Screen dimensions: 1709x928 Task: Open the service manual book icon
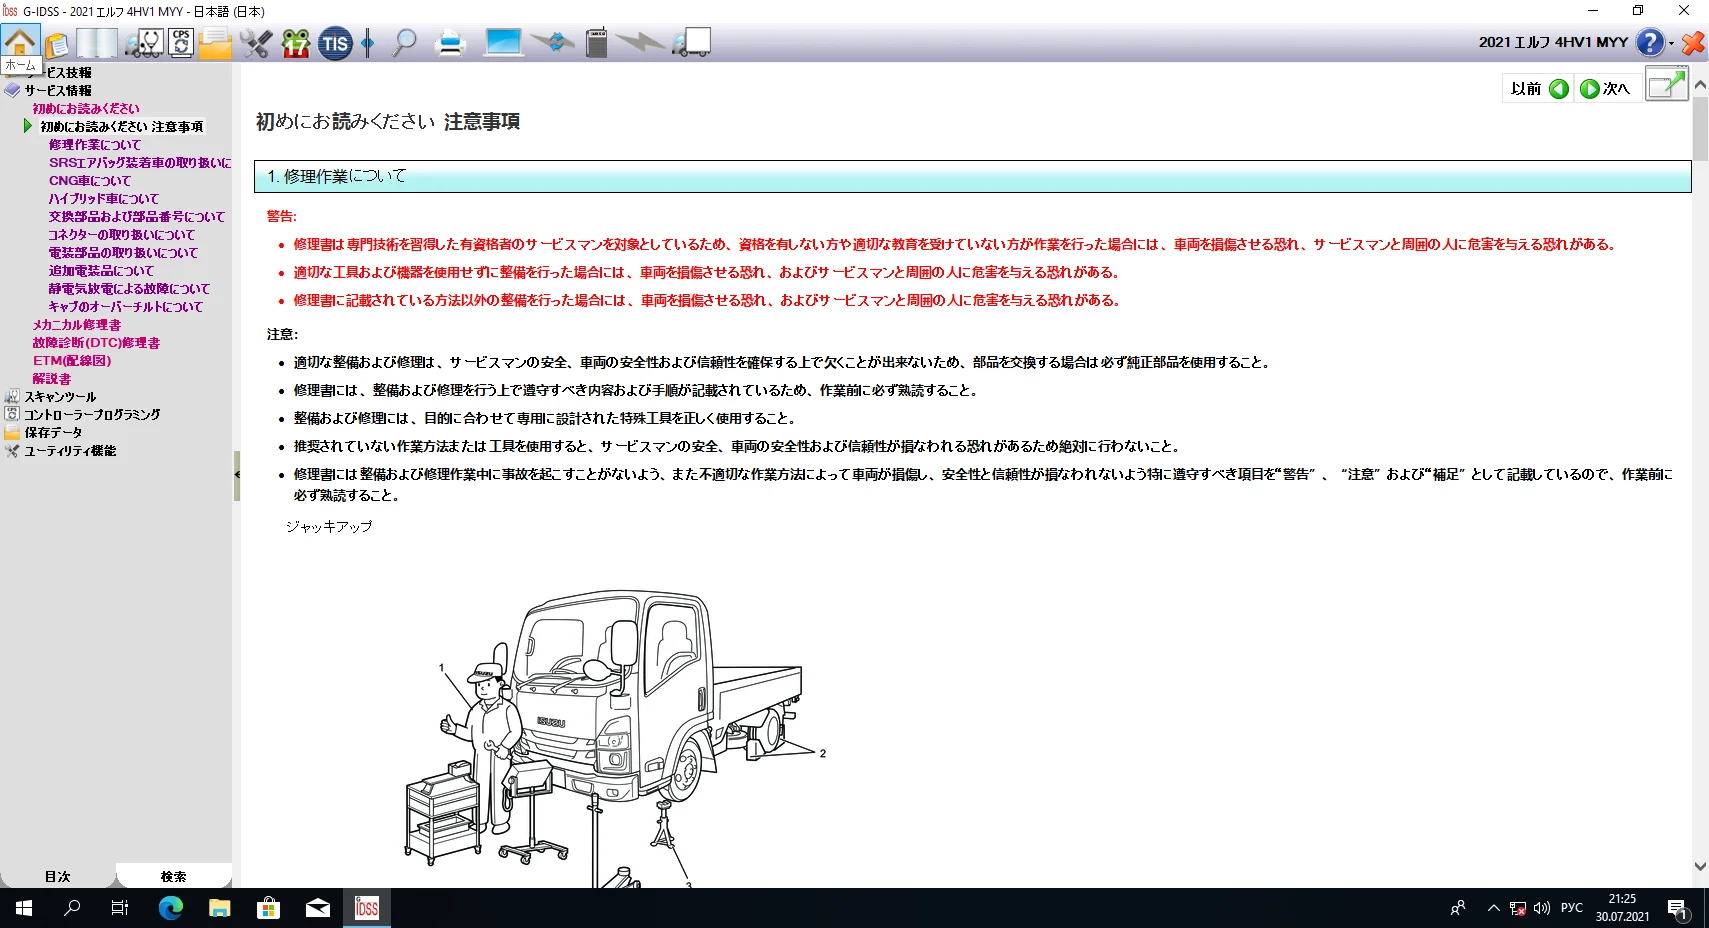click(97, 43)
